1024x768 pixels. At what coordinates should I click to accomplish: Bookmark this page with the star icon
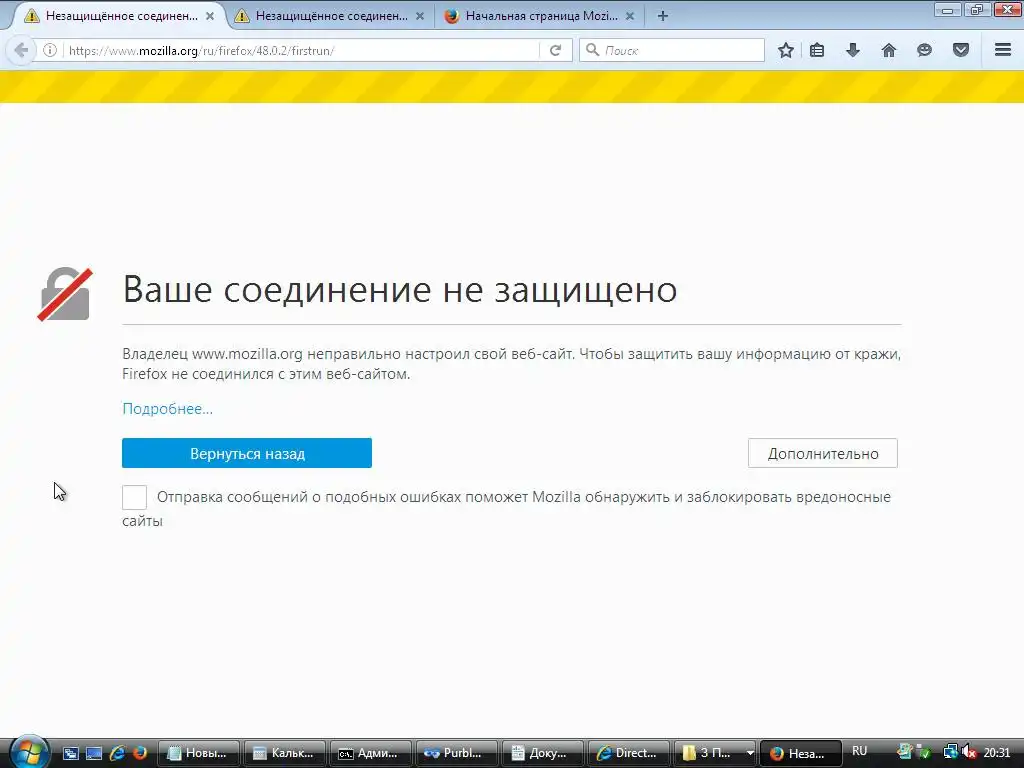pos(786,50)
